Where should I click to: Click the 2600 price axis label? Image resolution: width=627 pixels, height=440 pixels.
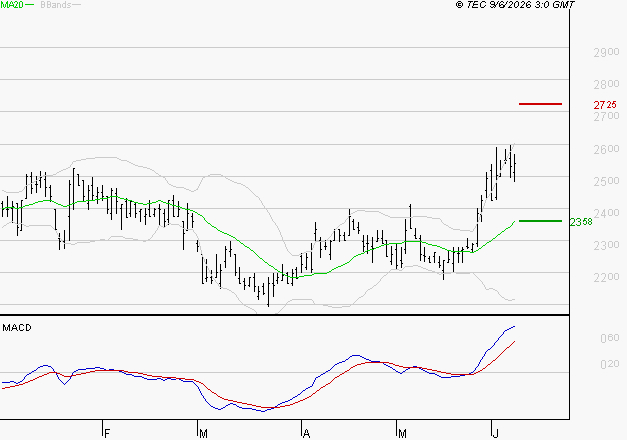[606, 149]
